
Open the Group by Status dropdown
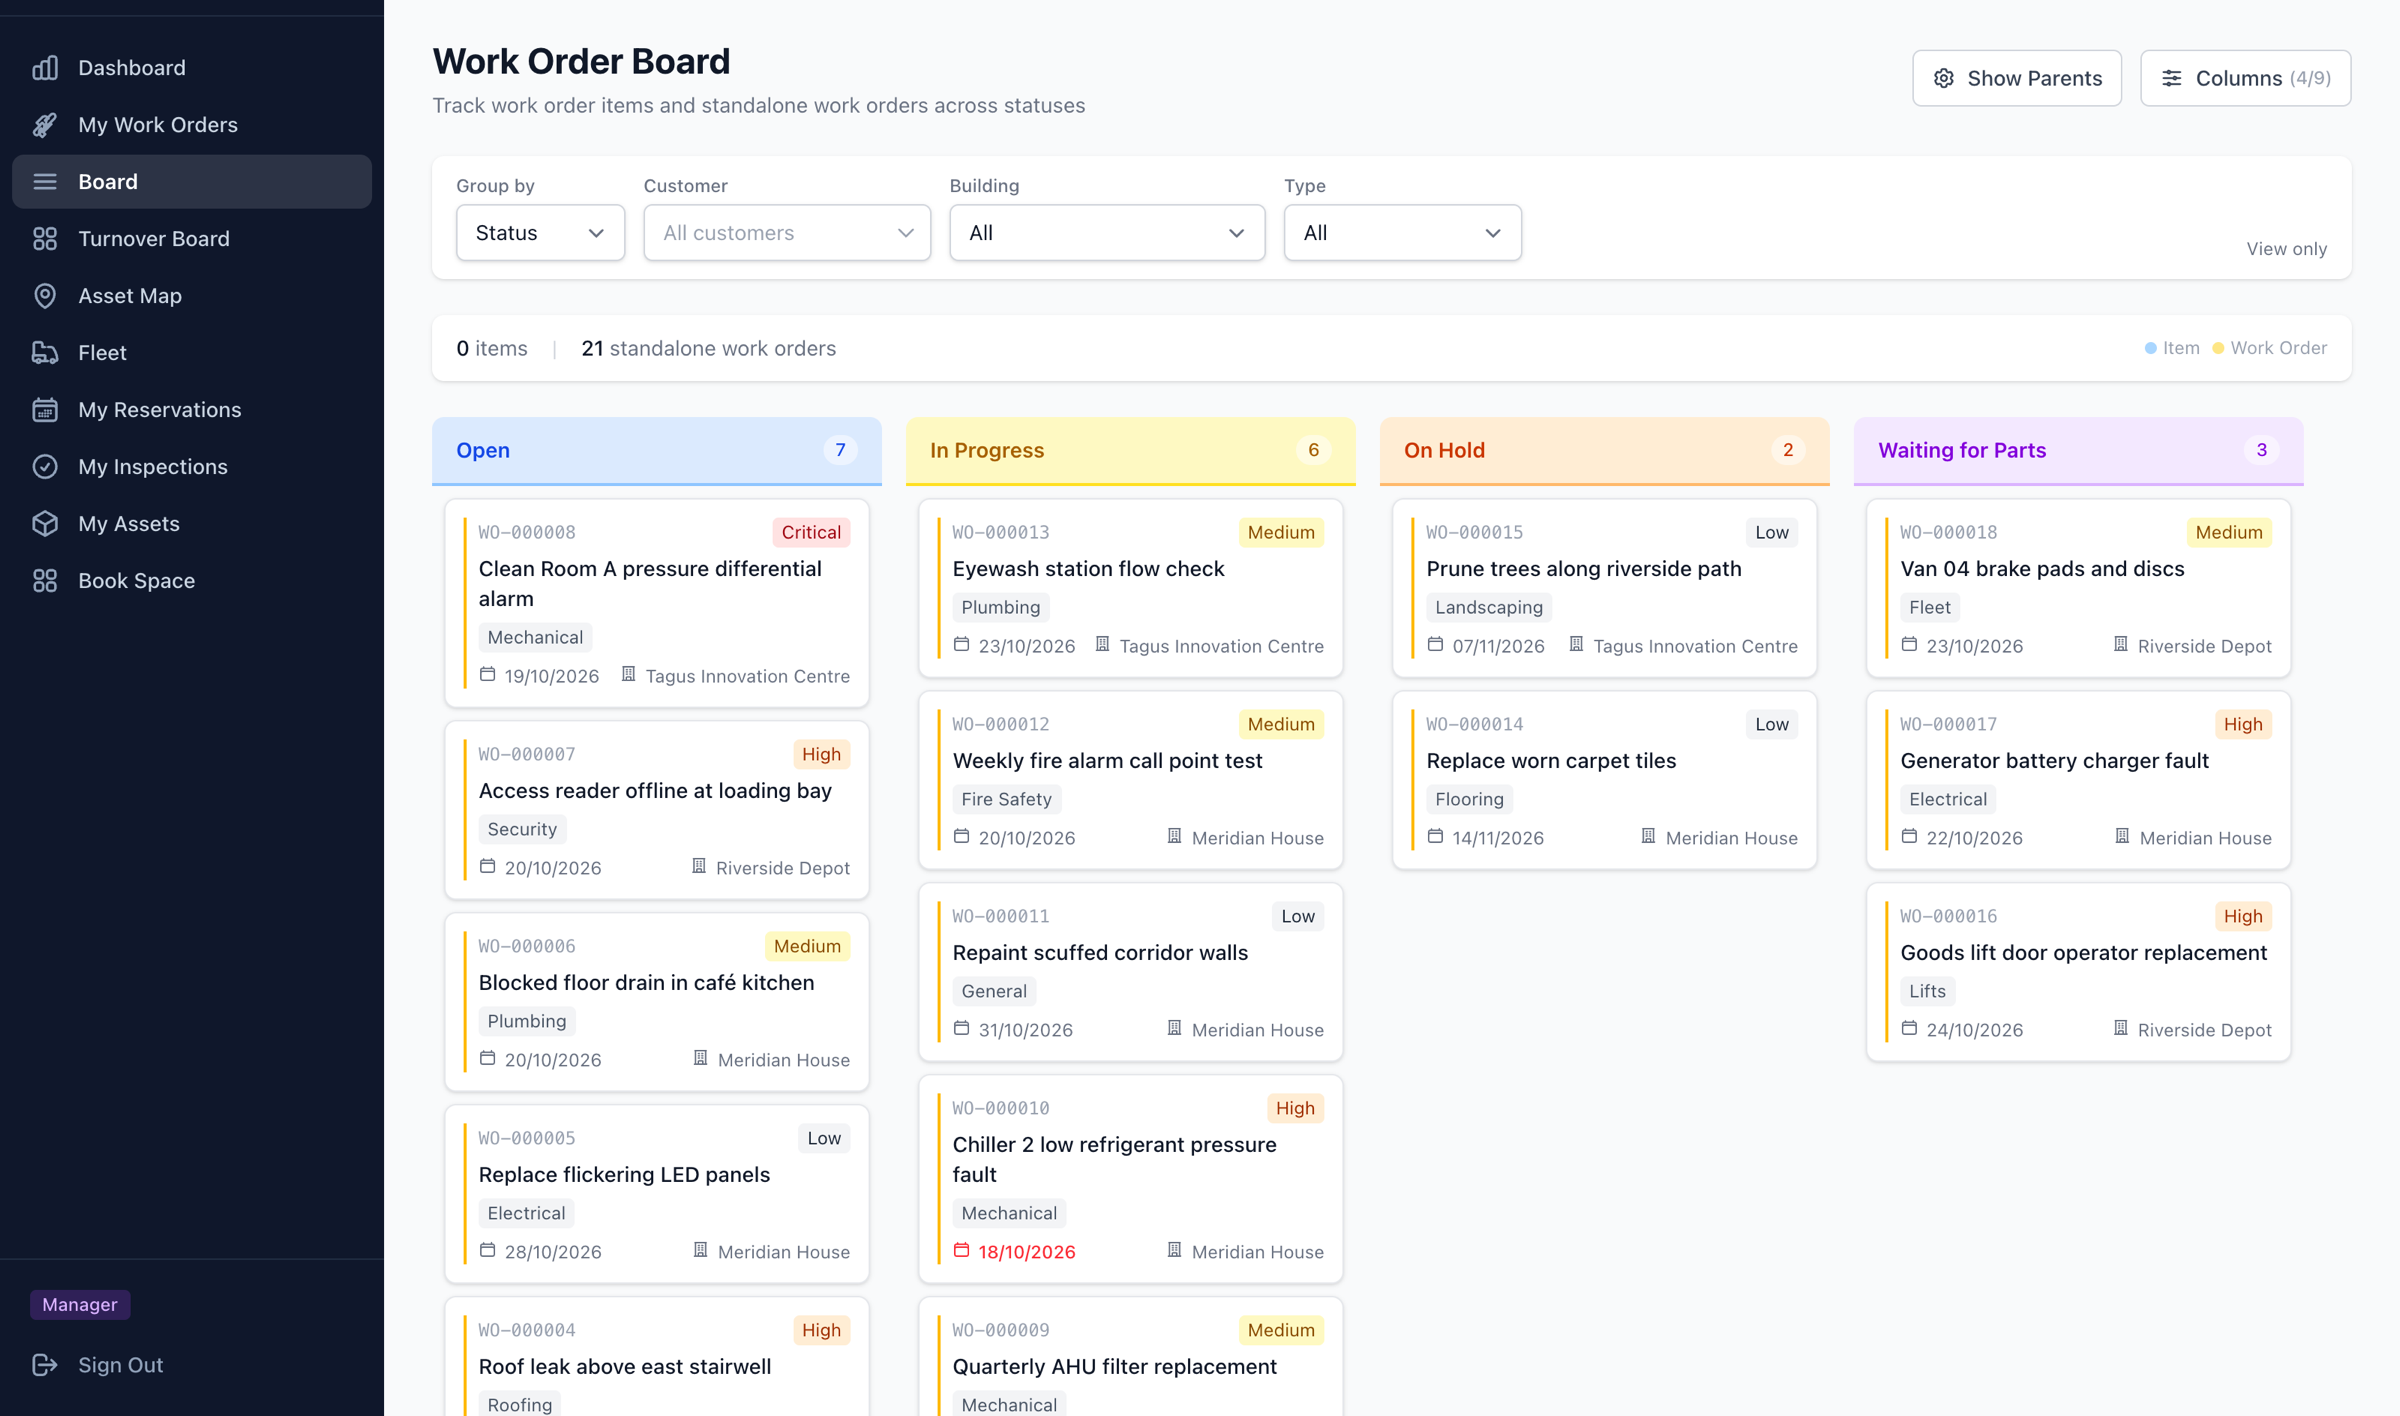click(x=540, y=233)
